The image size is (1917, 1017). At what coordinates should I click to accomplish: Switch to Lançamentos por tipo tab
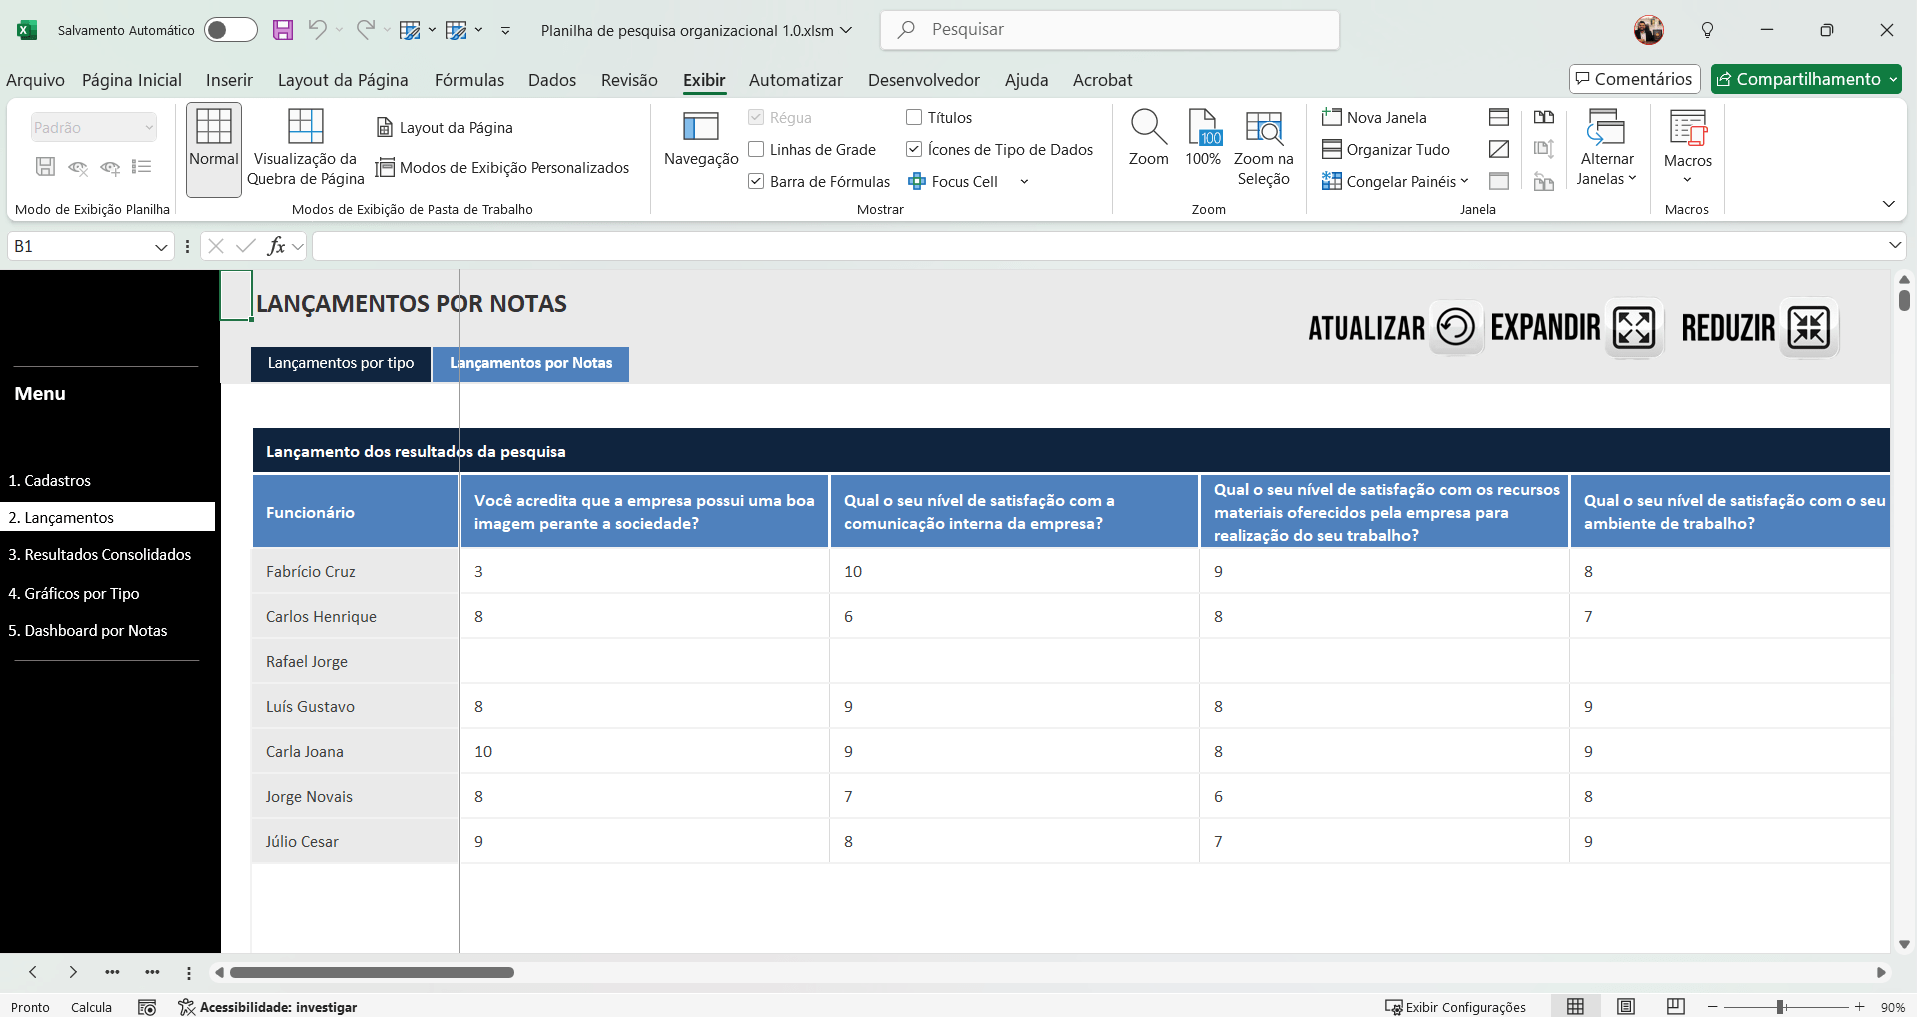(341, 363)
